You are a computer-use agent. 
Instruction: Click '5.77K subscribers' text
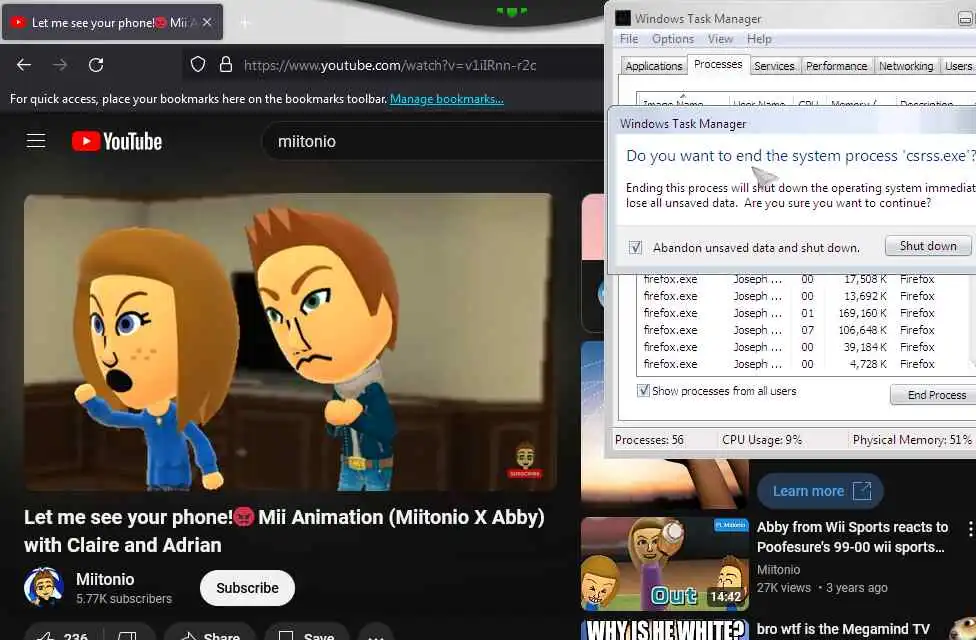(124, 598)
